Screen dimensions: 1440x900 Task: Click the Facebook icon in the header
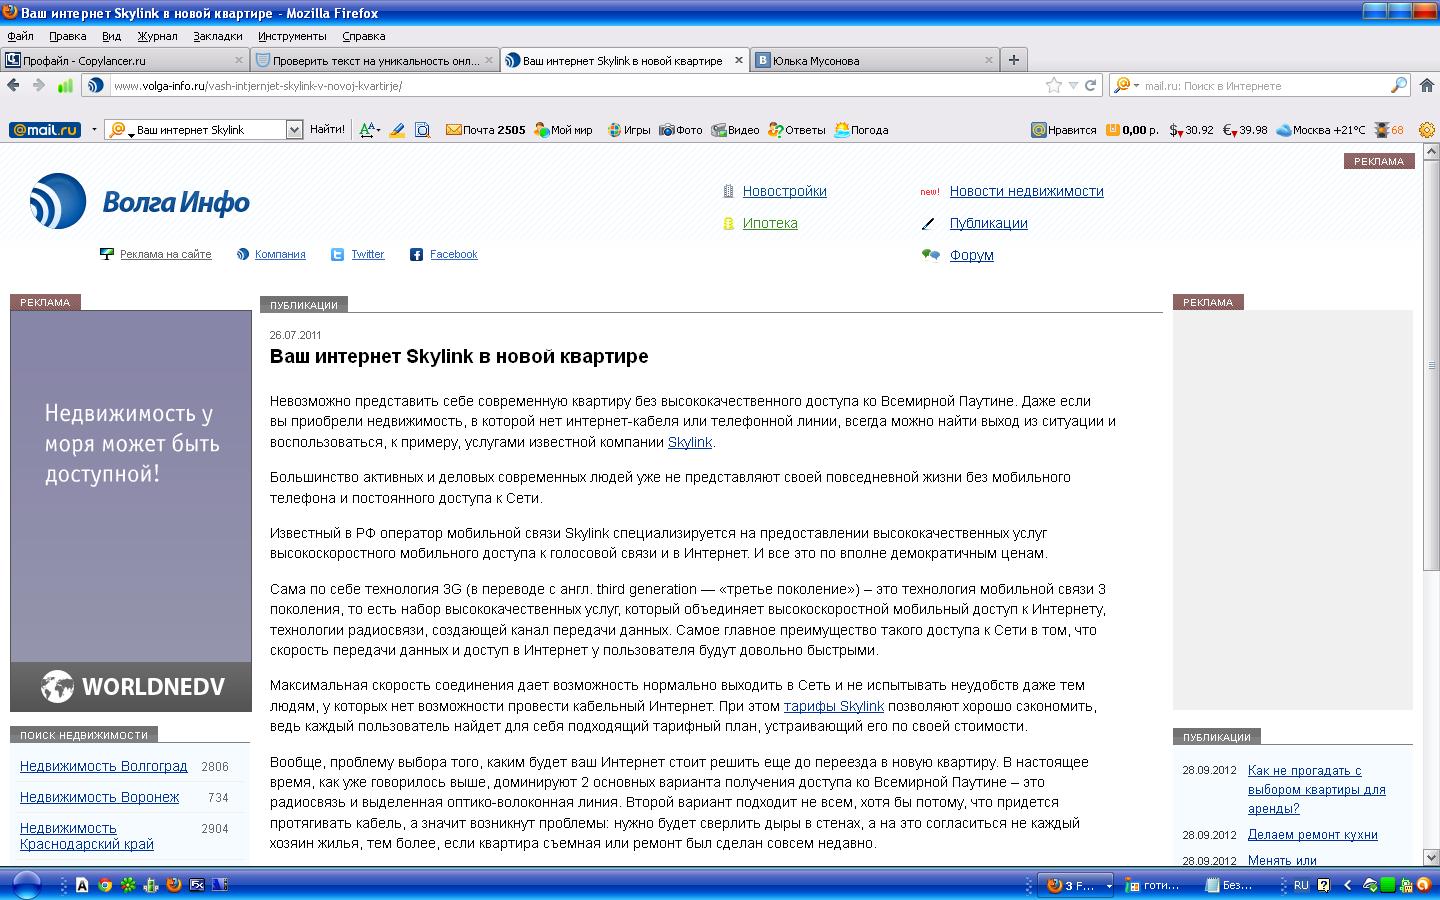(416, 255)
